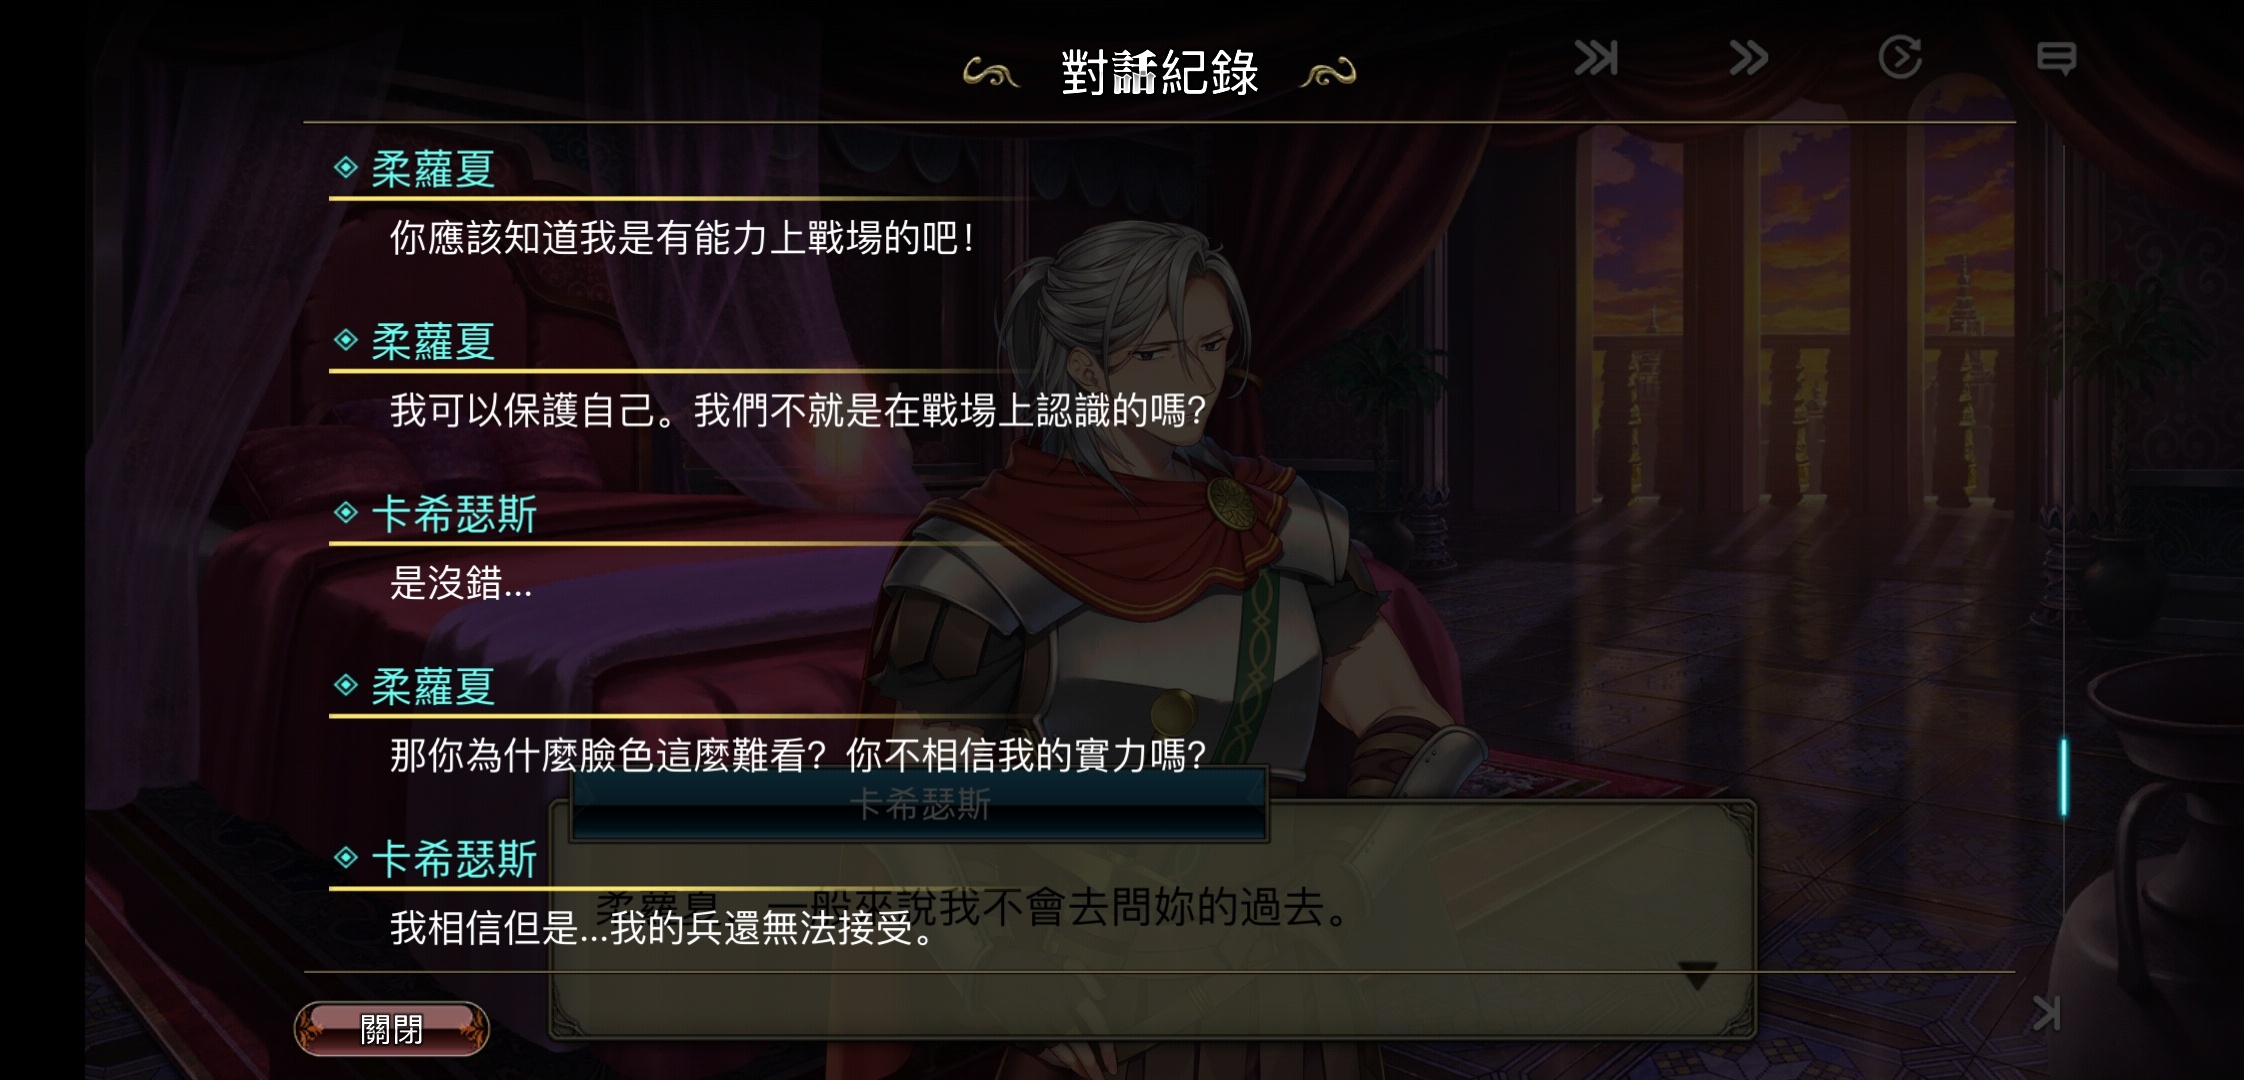Advance dialogue via the downward triangle indicator
The width and height of the screenshot is (2244, 1080).
coord(1697,975)
